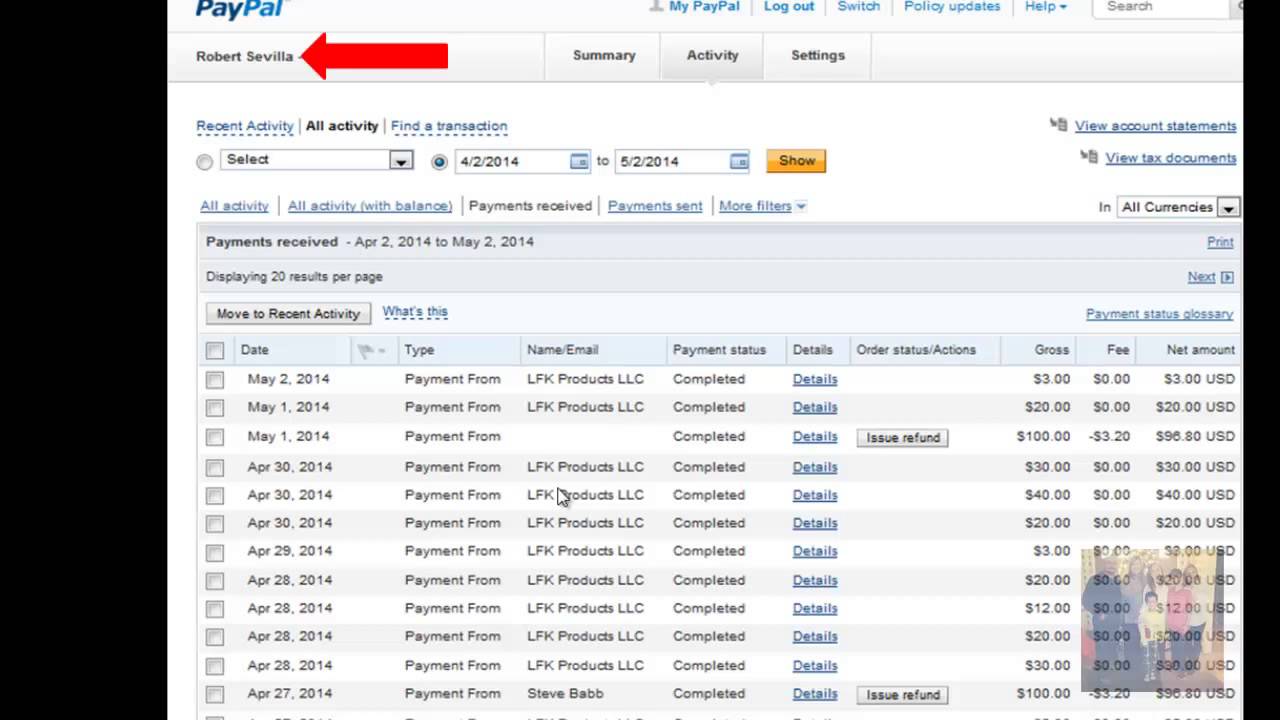
Task: Check the Apr 27, 2014 Steve Babb row
Action: 215,694
